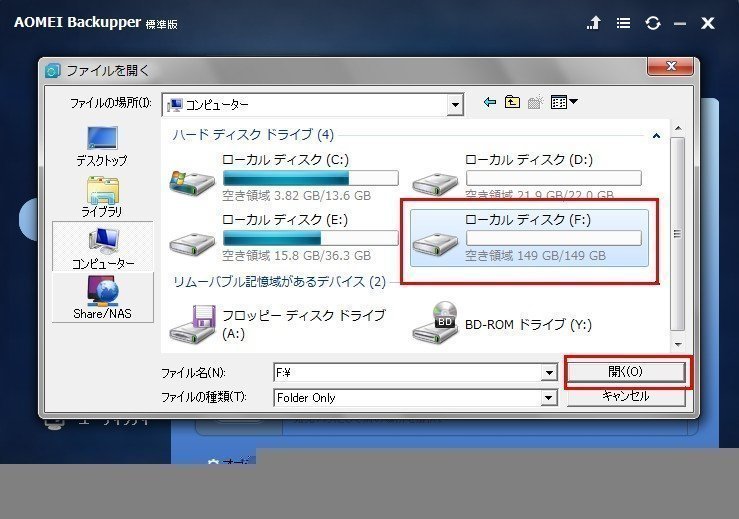Expand the ファイルの場所 location dropdown
Viewport: 739px width, 519px height.
(x=455, y=105)
